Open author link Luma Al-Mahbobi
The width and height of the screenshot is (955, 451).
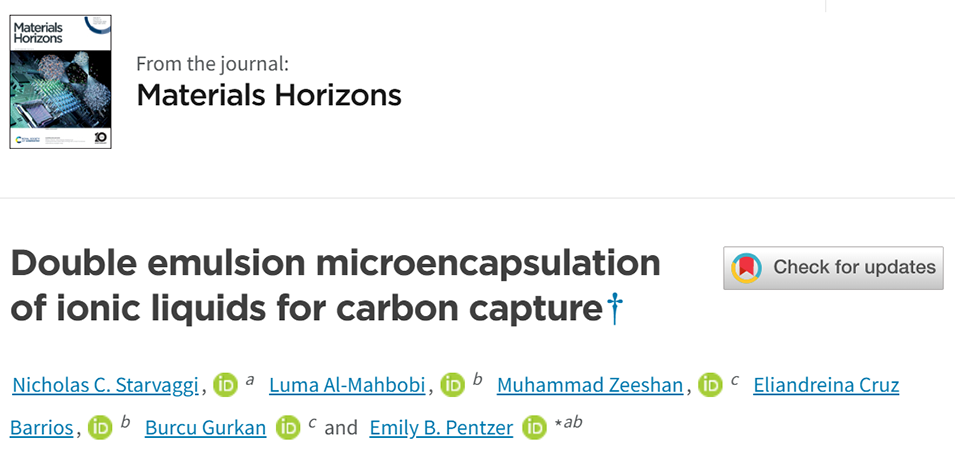point(347,385)
